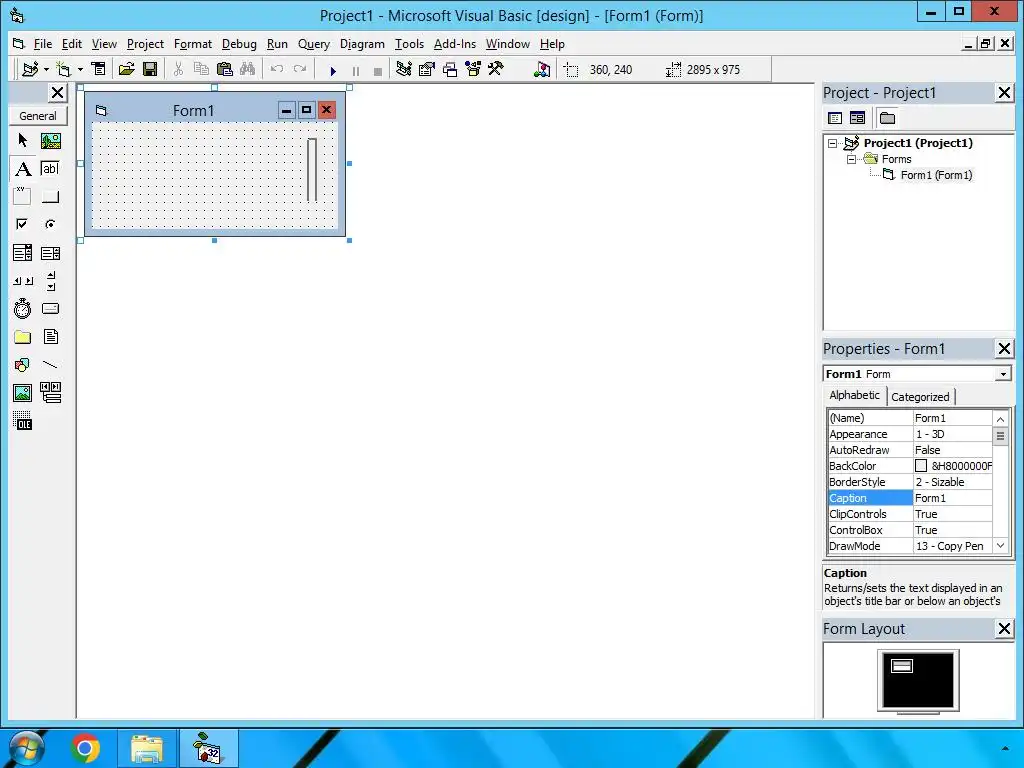Image resolution: width=1024 pixels, height=768 pixels.
Task: Select the PictureBox control tool
Action: click(x=50, y=140)
